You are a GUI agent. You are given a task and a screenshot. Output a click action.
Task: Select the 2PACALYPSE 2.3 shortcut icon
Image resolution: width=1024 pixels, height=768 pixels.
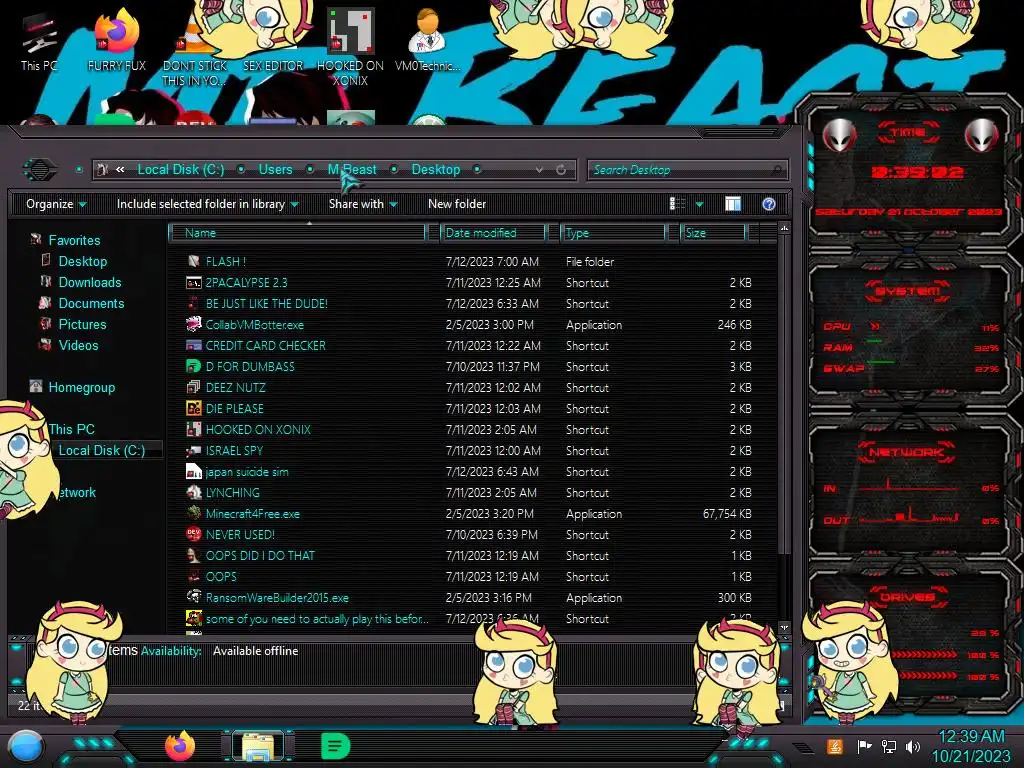193,283
